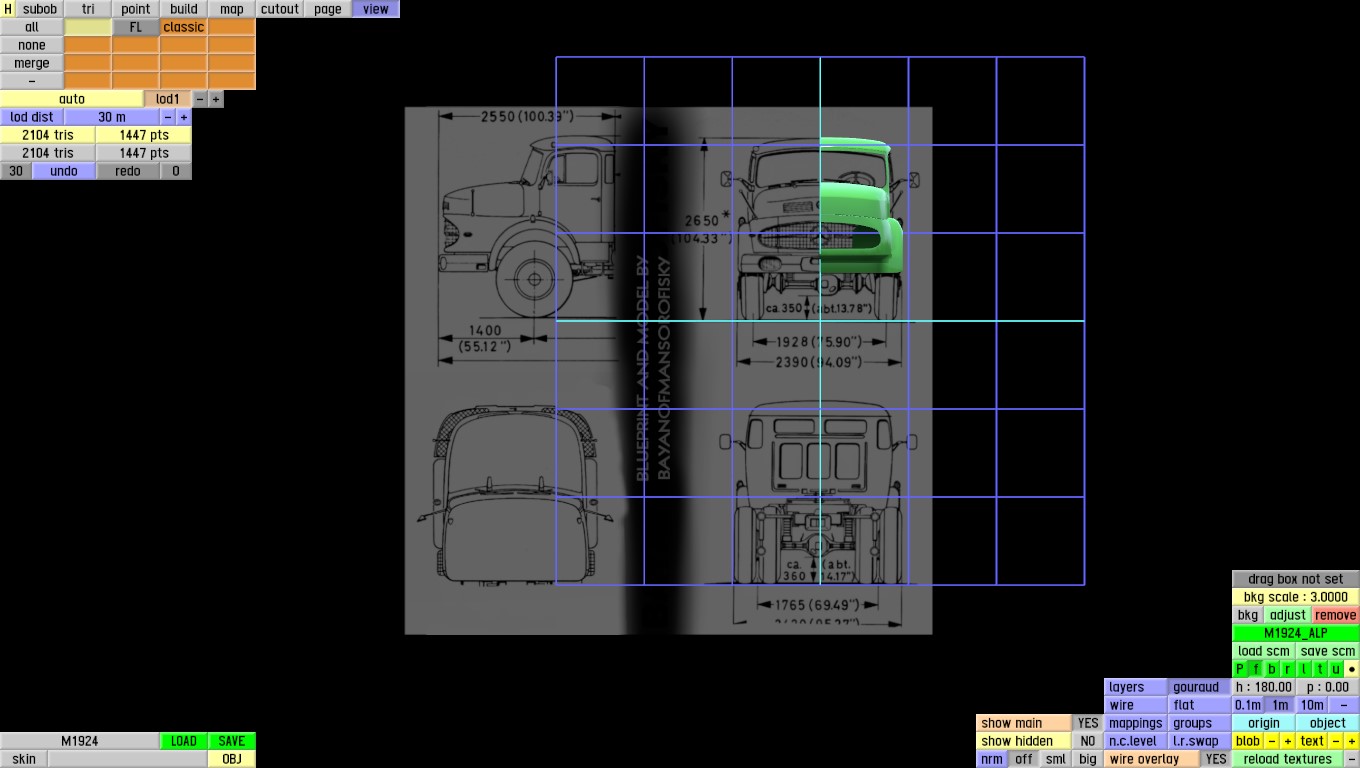Toggle wire overlay YES button
The image size is (1360, 768).
(1216, 759)
